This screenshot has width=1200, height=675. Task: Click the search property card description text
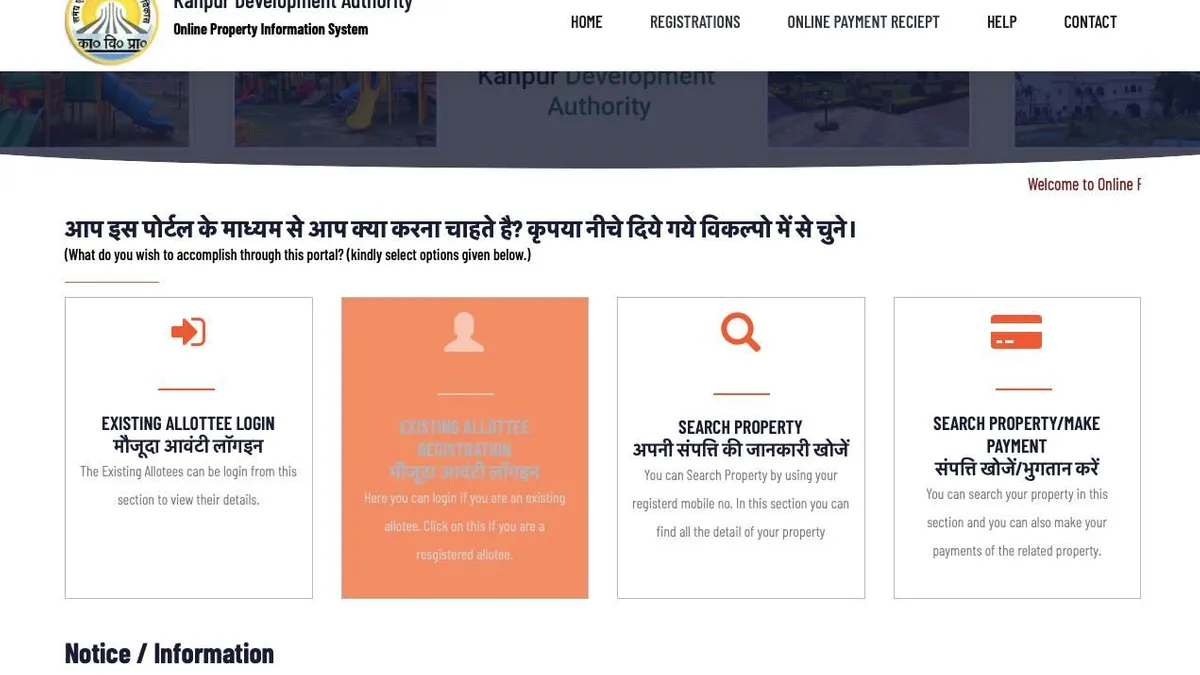click(740, 503)
